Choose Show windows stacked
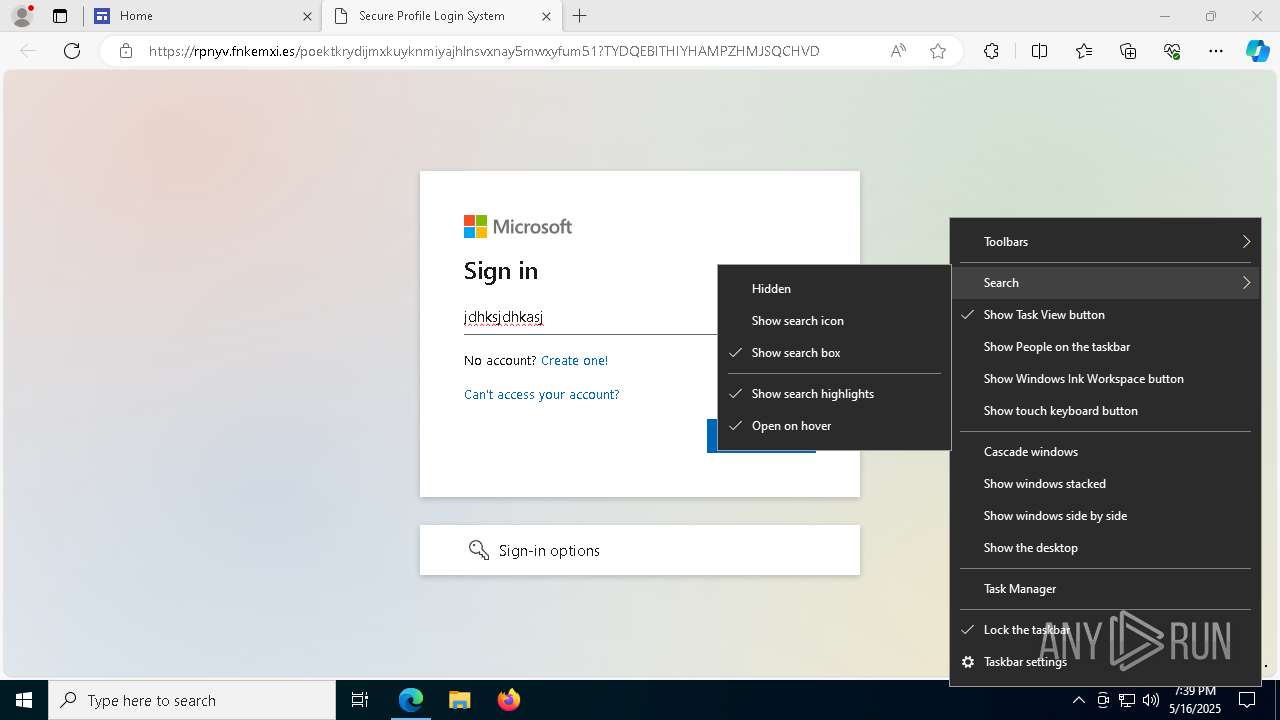 pyautogui.click(x=1105, y=484)
